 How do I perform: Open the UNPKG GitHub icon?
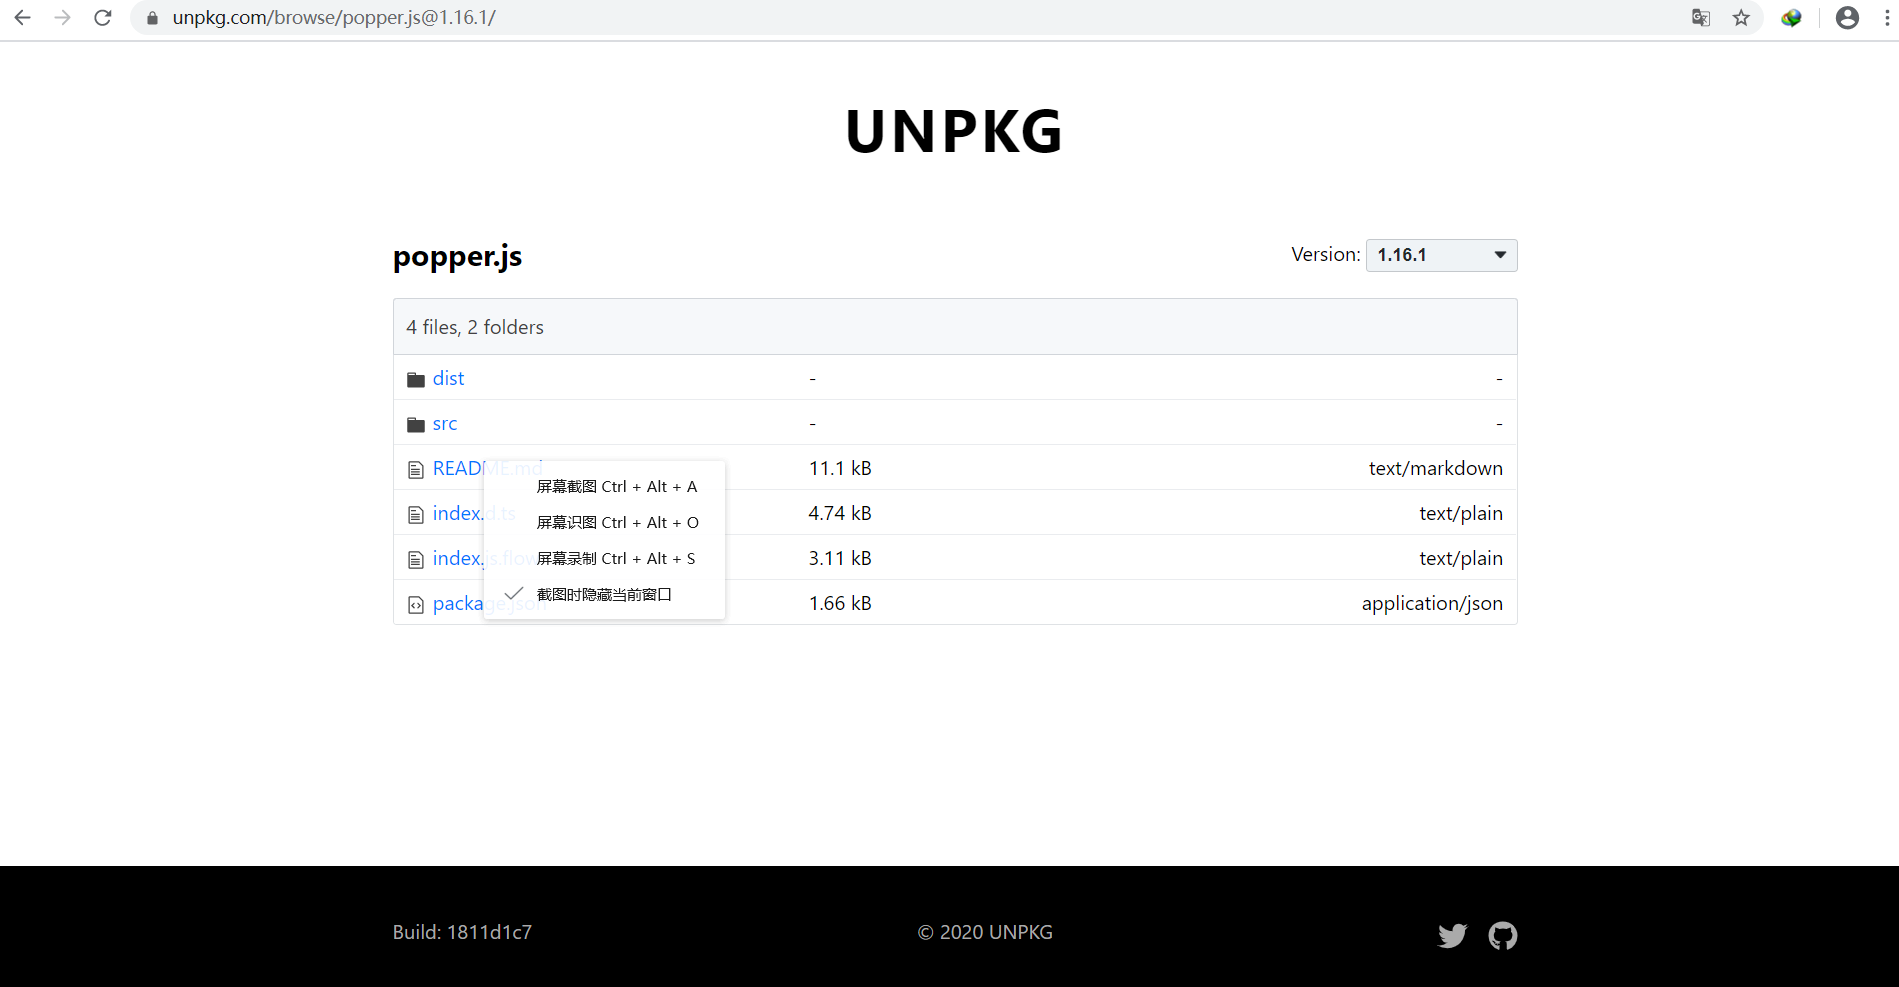click(1503, 935)
